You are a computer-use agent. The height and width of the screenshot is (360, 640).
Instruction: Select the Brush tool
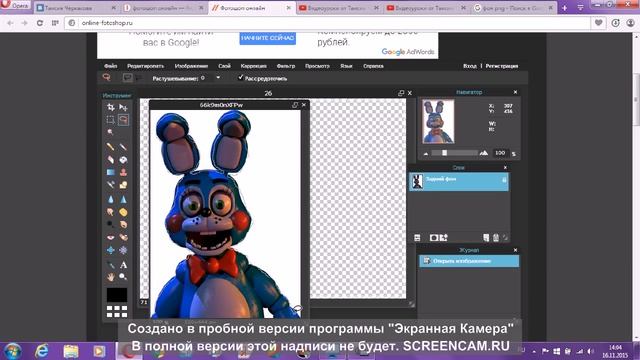click(123, 147)
